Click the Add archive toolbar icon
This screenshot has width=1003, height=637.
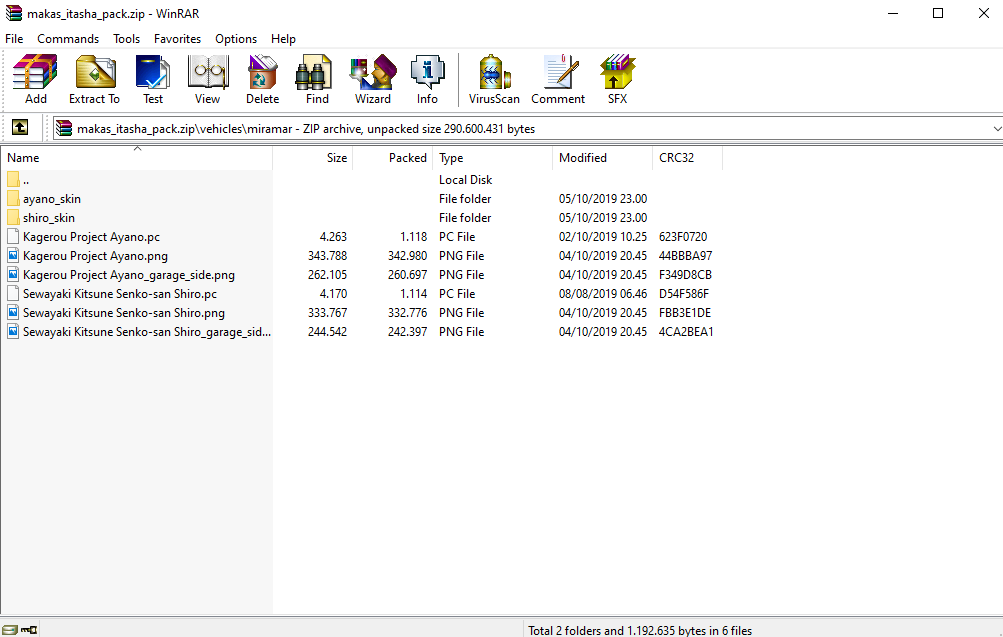click(36, 72)
